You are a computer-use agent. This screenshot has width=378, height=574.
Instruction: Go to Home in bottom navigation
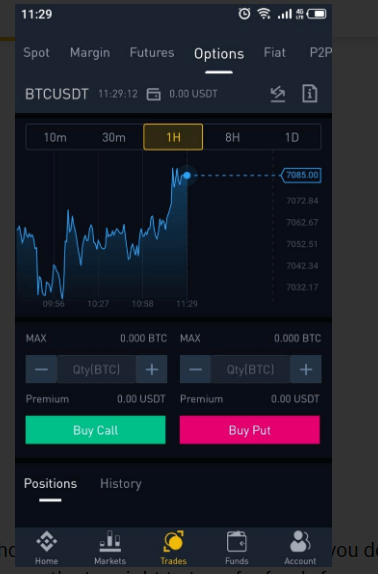point(46,547)
